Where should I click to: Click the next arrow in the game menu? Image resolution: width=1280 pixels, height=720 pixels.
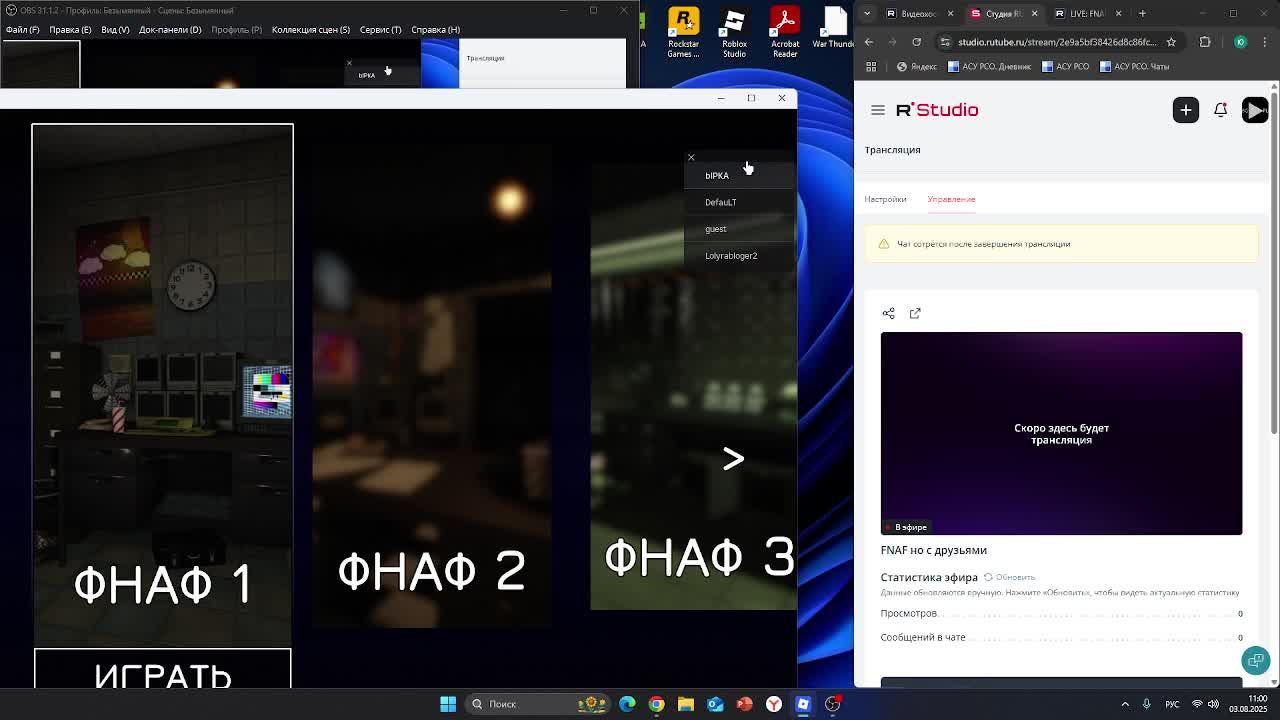click(x=733, y=458)
